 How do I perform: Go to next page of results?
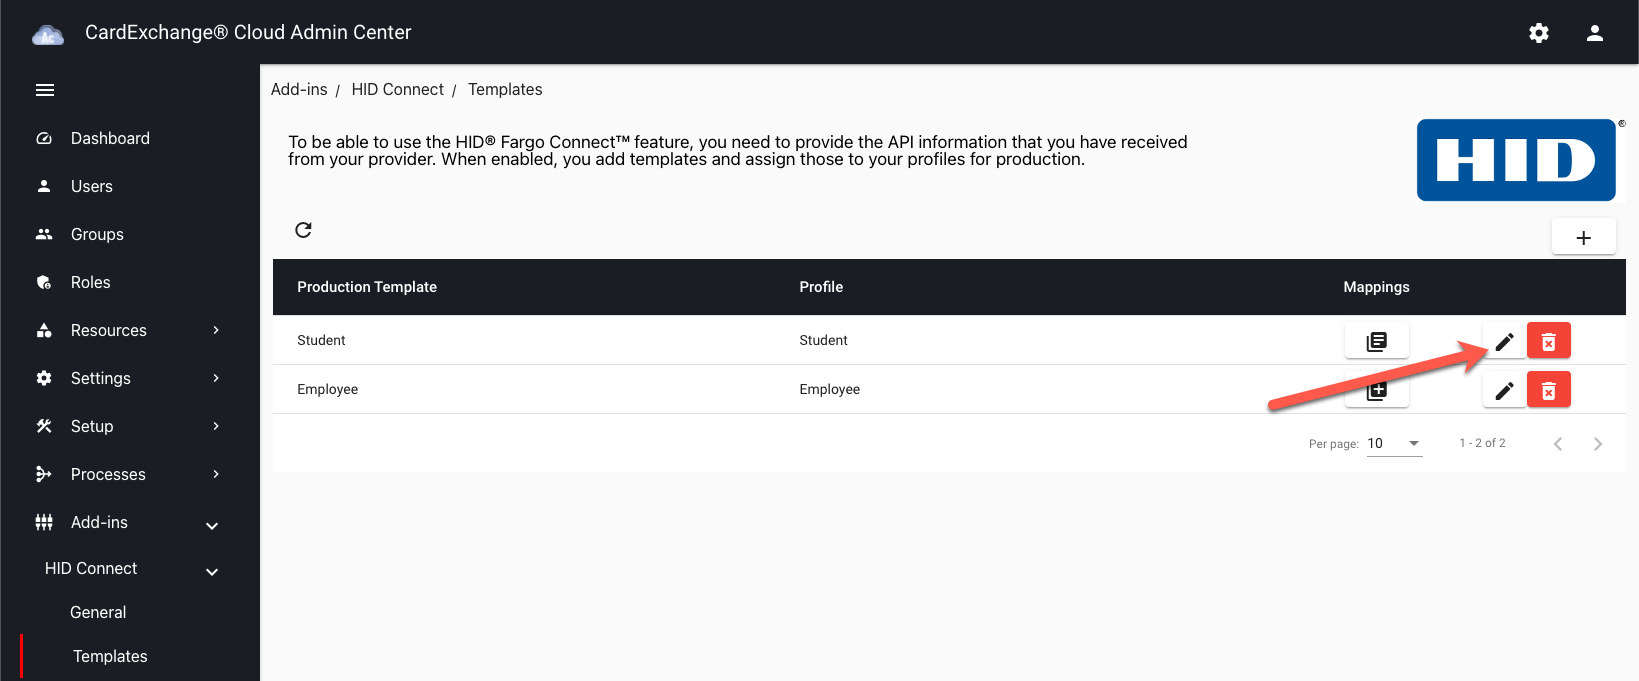[x=1598, y=444]
